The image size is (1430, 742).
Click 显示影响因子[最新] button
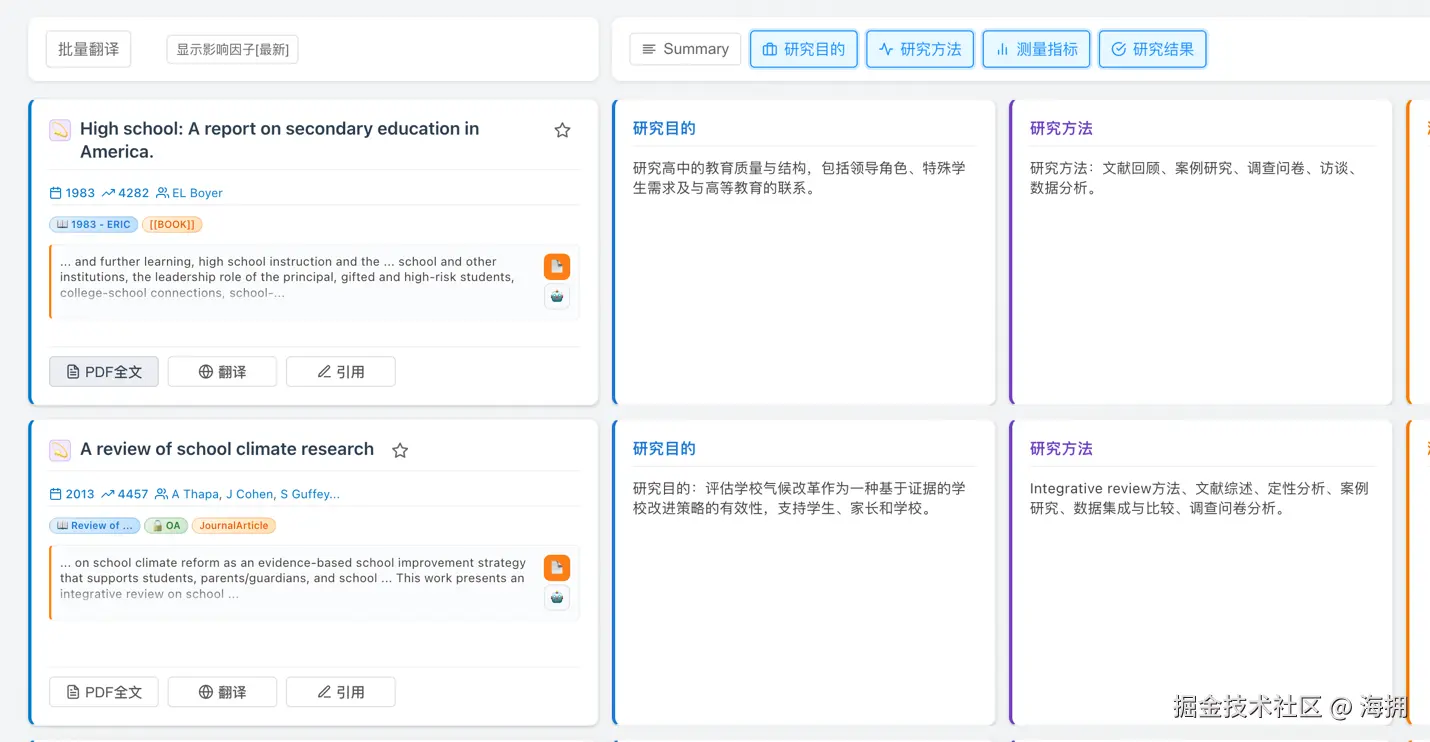pyautogui.click(x=232, y=49)
